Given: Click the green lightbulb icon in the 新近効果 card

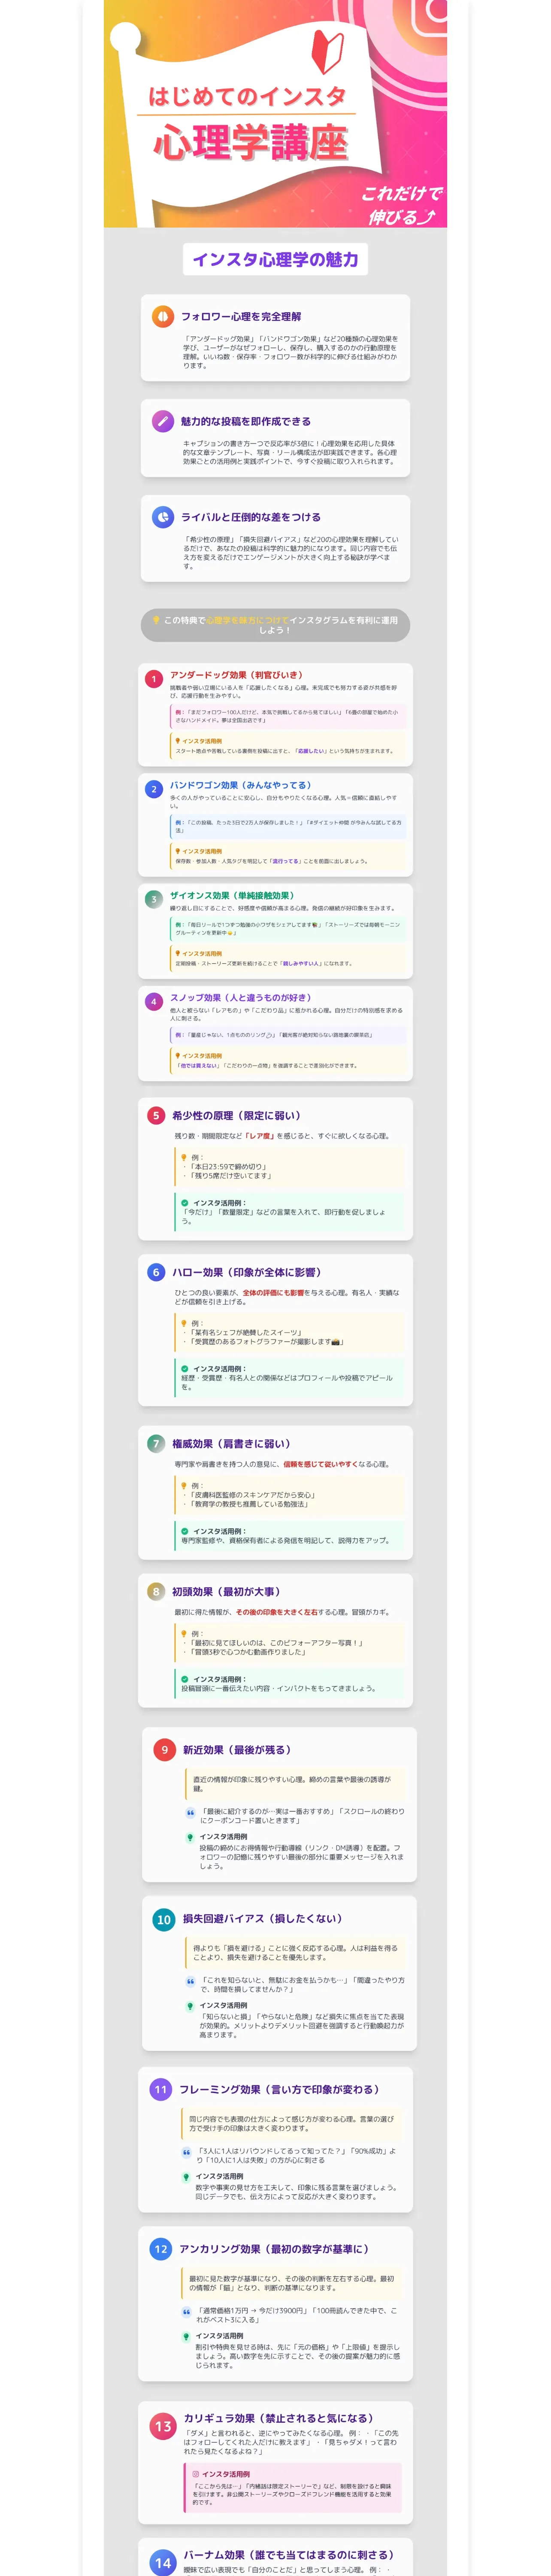Looking at the screenshot, I should (191, 1837).
